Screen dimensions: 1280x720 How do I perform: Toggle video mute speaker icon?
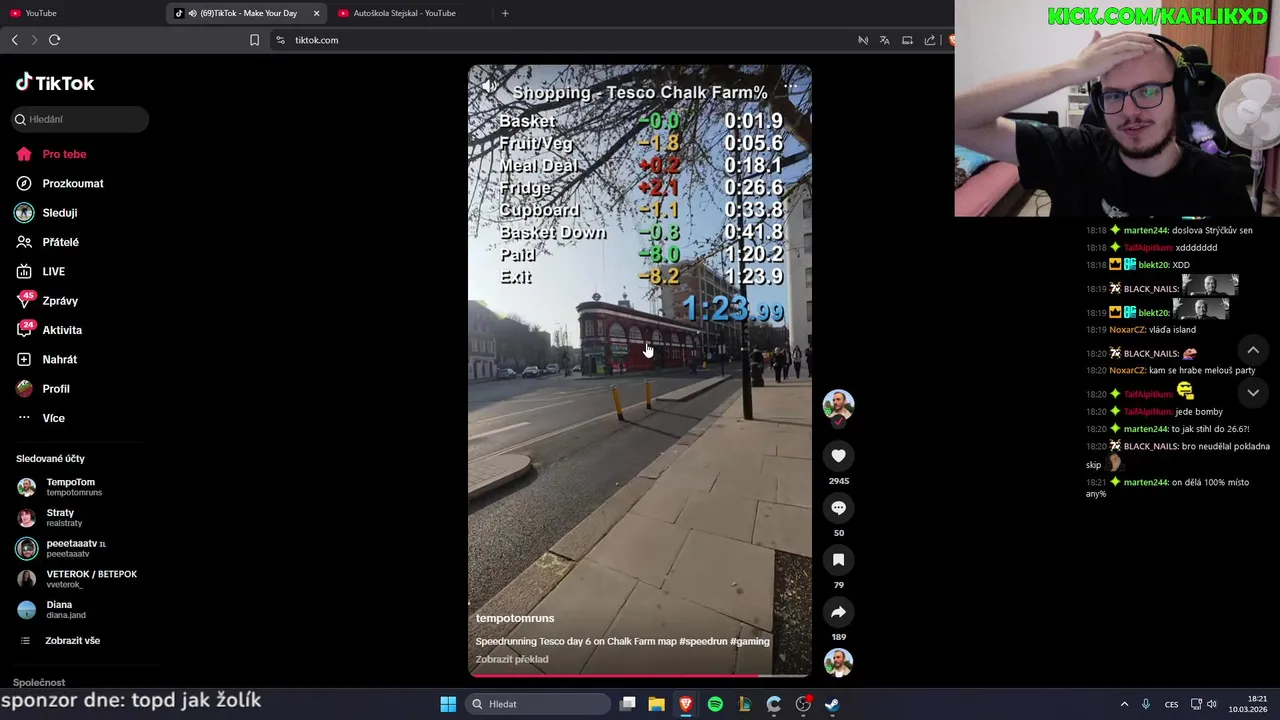pyautogui.click(x=489, y=87)
